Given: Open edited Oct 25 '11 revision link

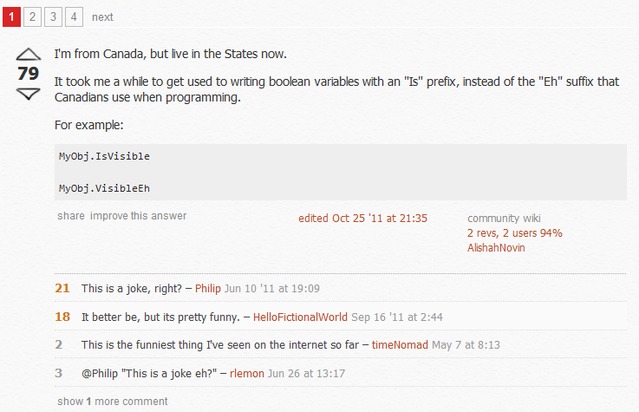Looking at the screenshot, I should click(363, 218).
